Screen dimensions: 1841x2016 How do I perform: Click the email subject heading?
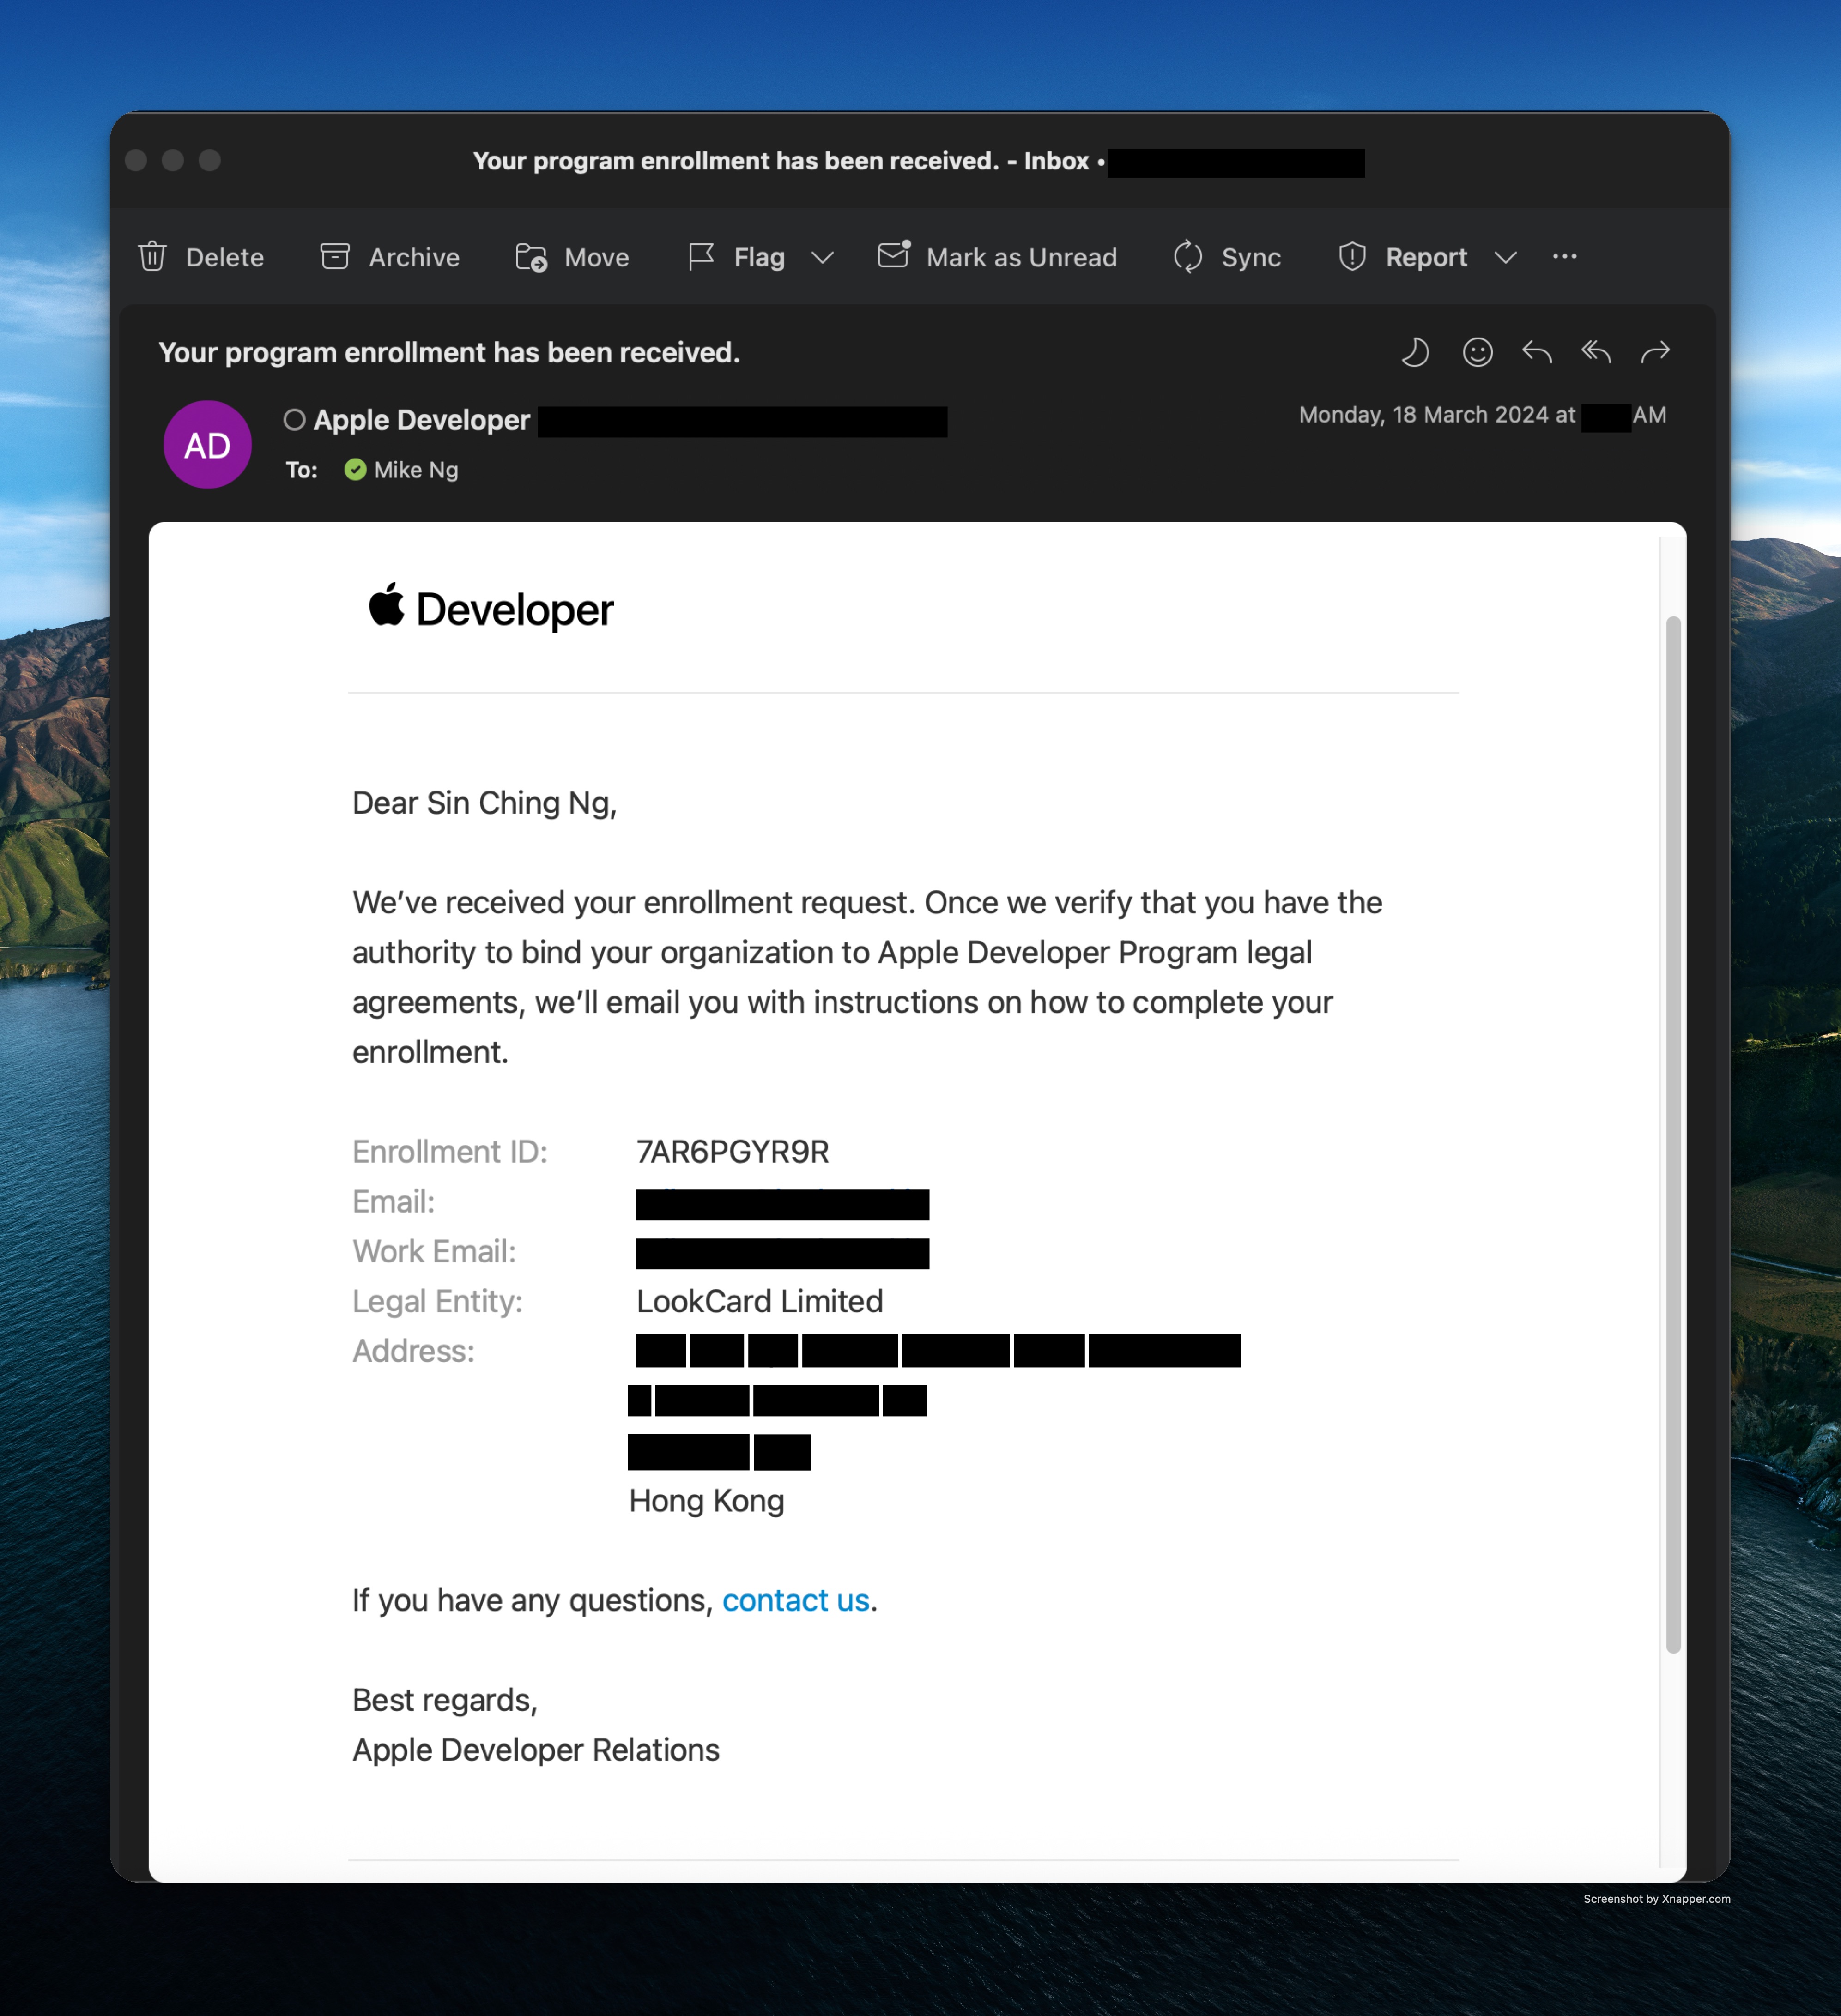(x=449, y=353)
